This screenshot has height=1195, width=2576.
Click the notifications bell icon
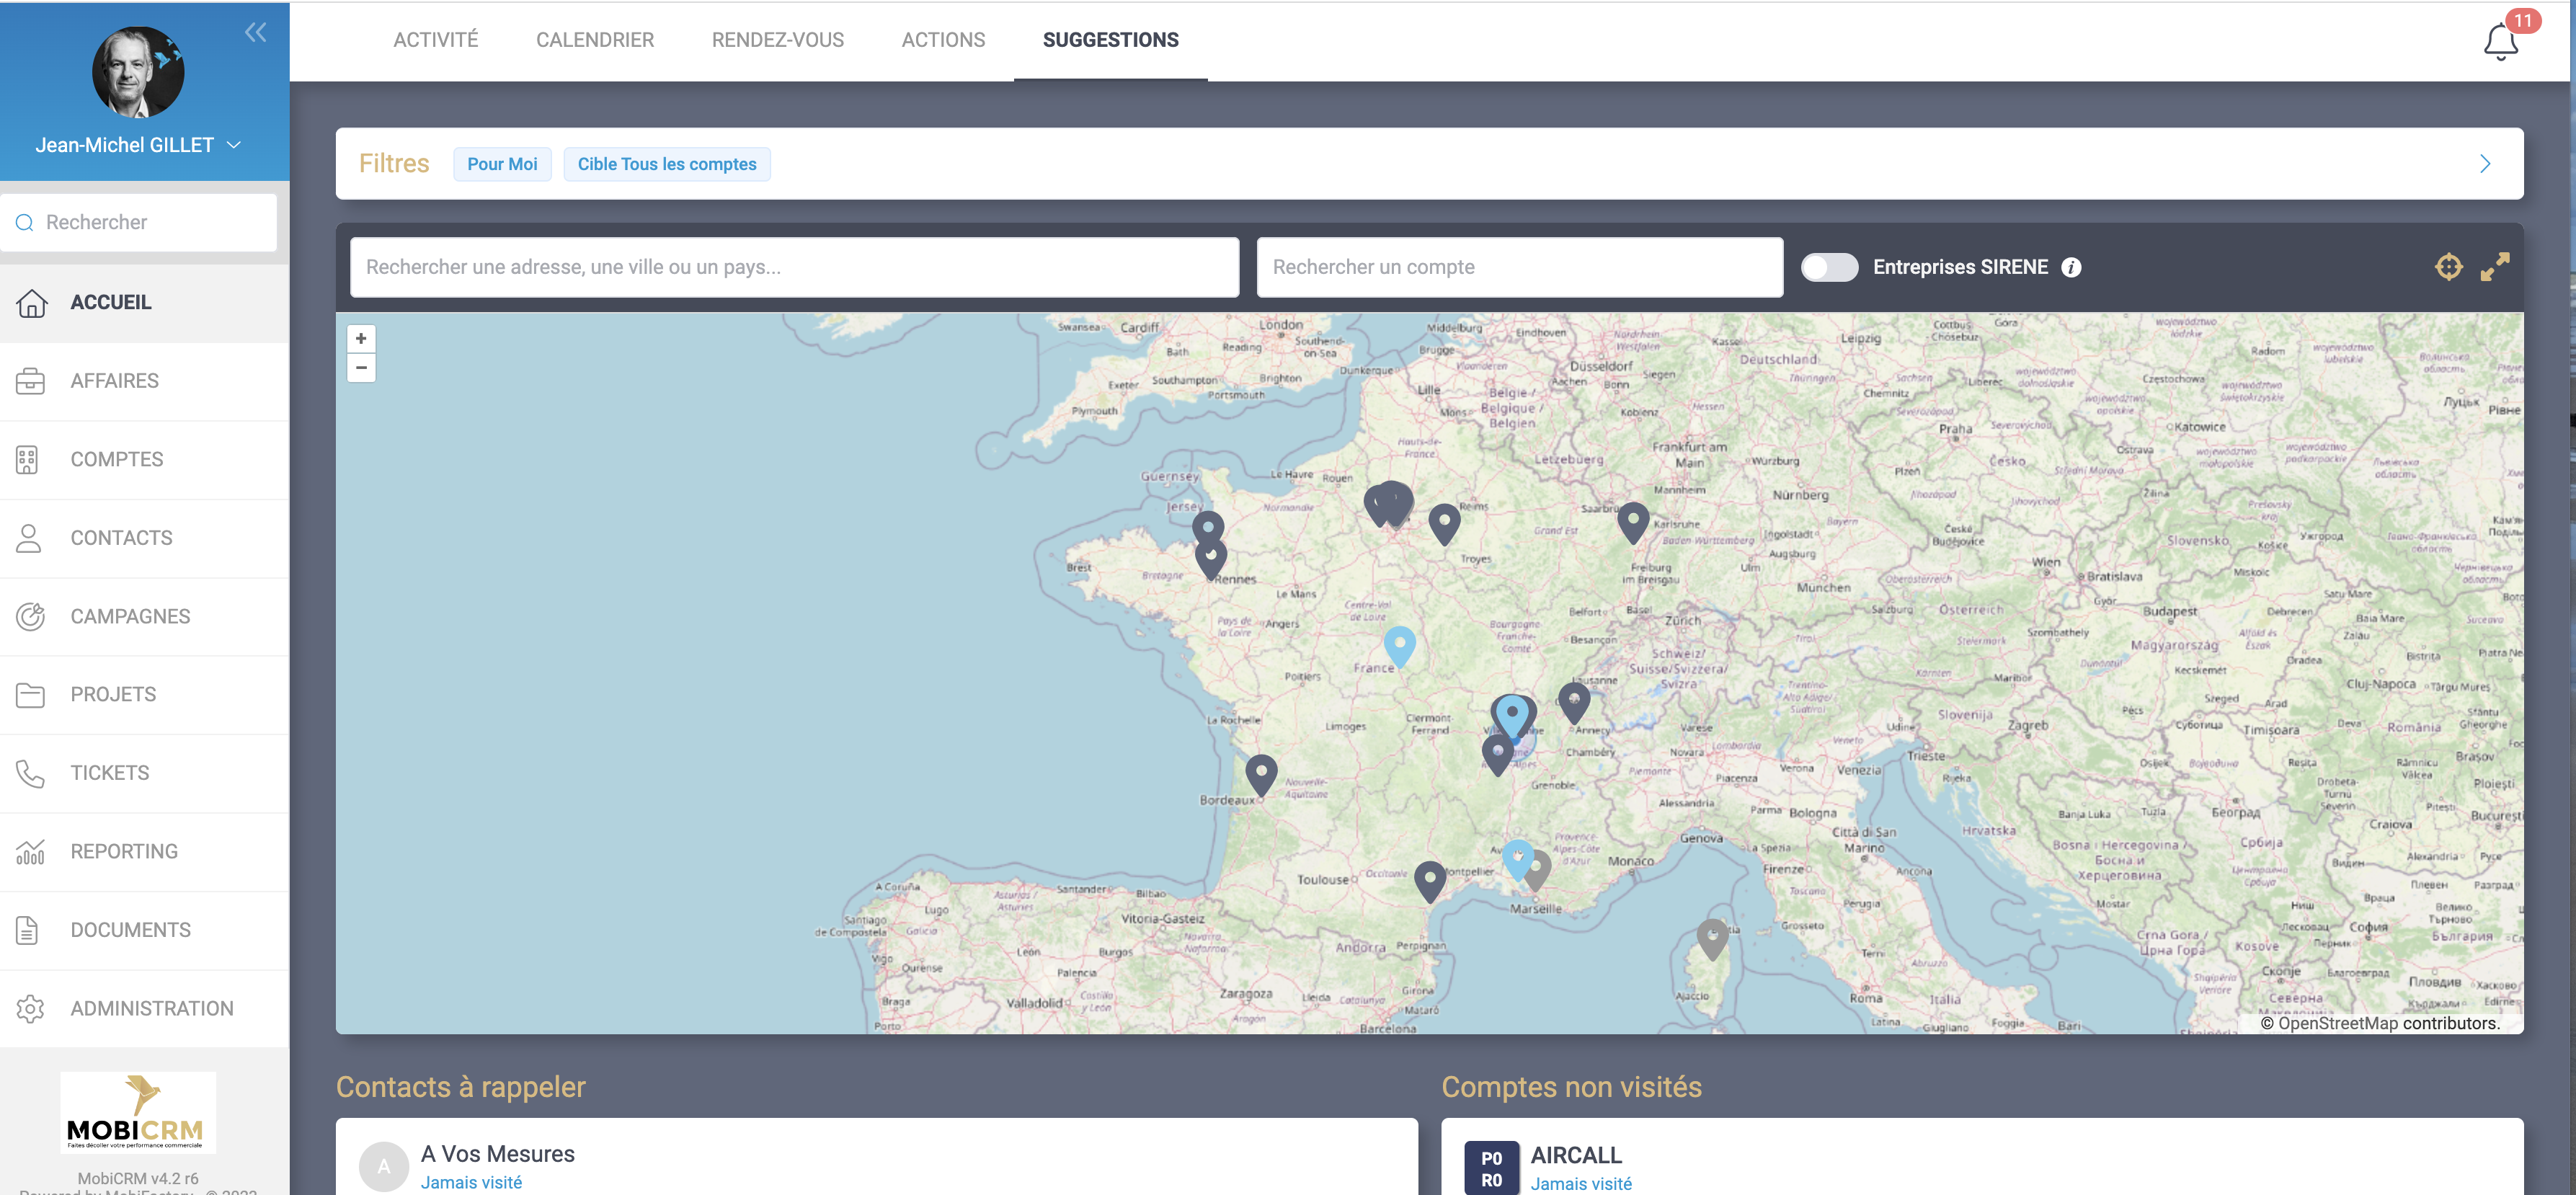pos(2500,42)
